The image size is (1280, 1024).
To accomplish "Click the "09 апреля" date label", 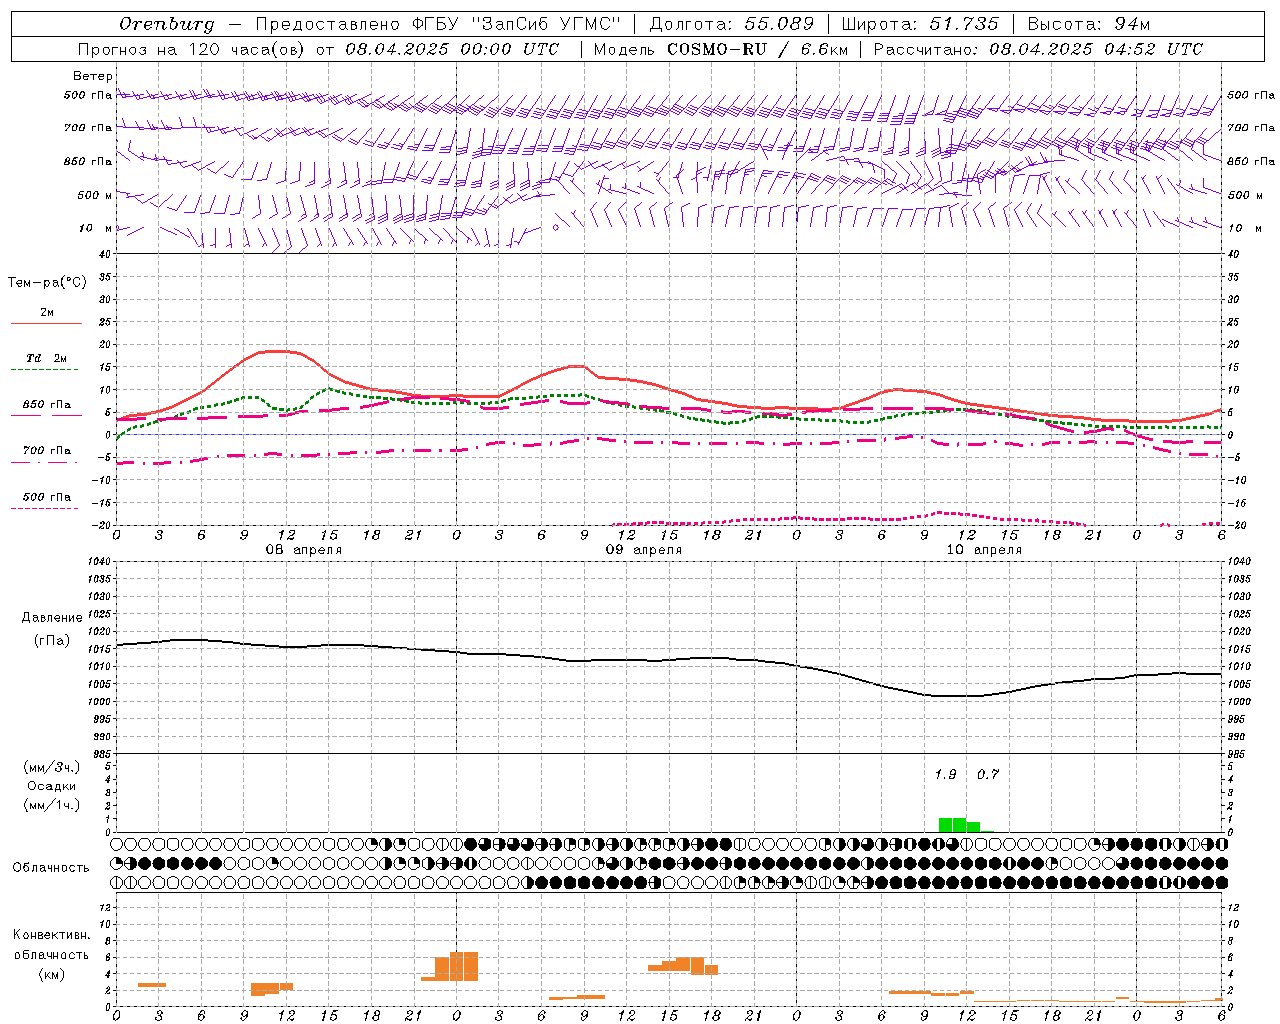I will (643, 550).
